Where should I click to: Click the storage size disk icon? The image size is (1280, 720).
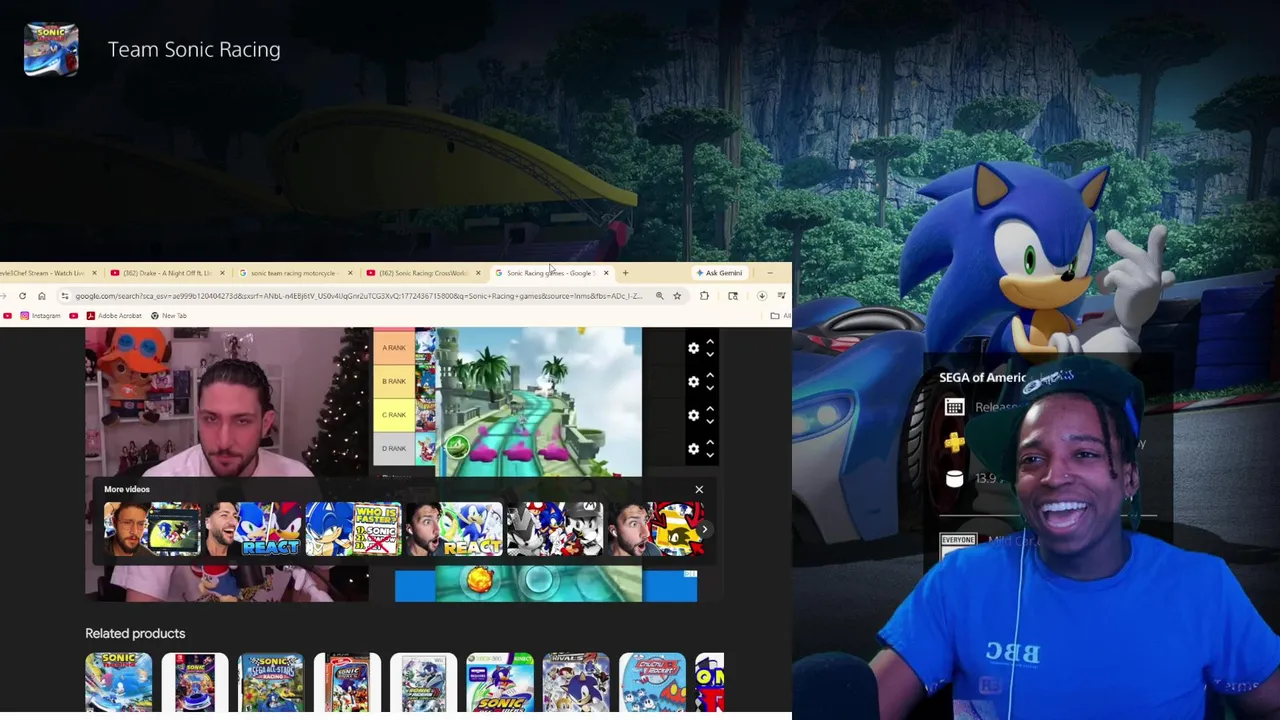click(x=954, y=478)
